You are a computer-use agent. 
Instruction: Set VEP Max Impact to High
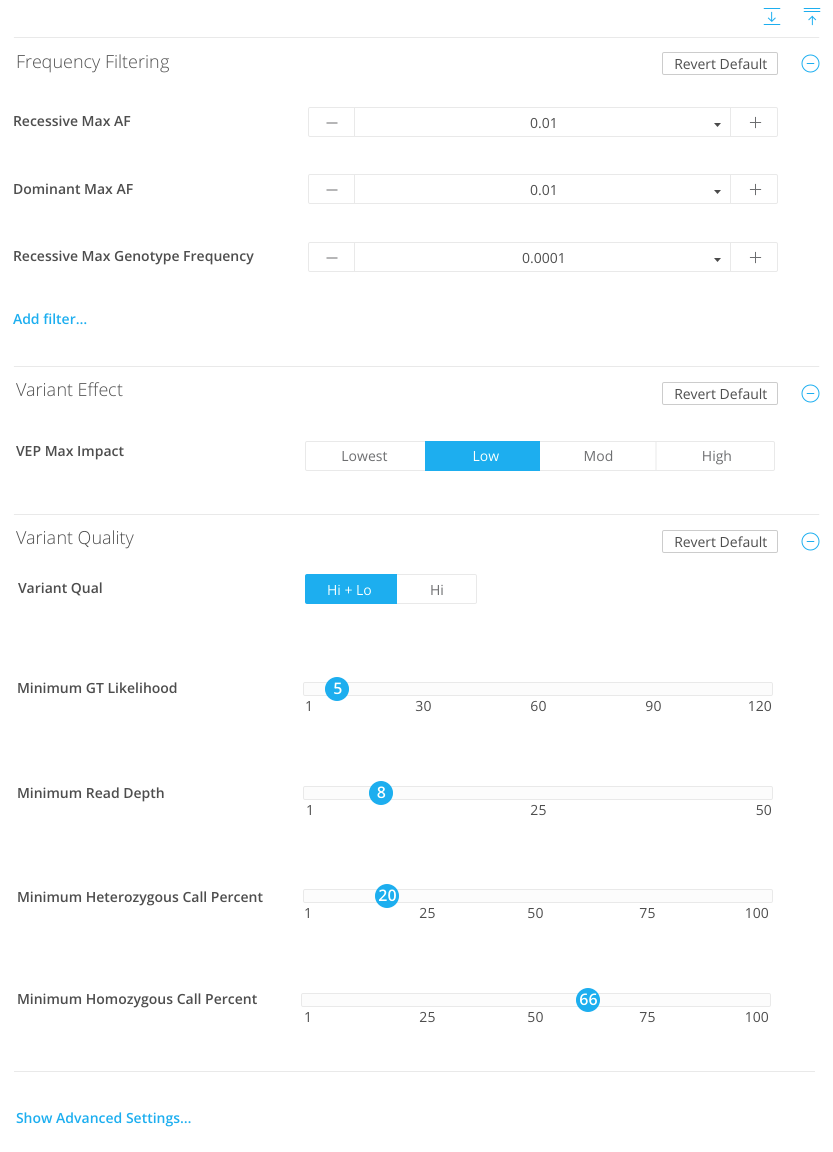click(716, 456)
